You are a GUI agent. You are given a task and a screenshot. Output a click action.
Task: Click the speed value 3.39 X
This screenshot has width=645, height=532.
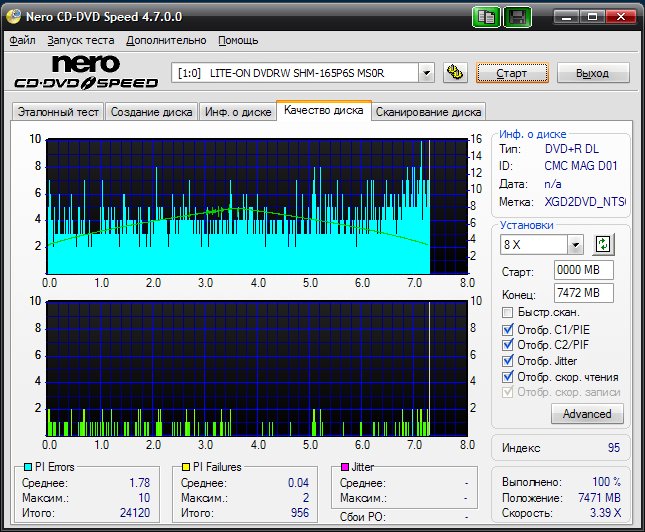605,513
